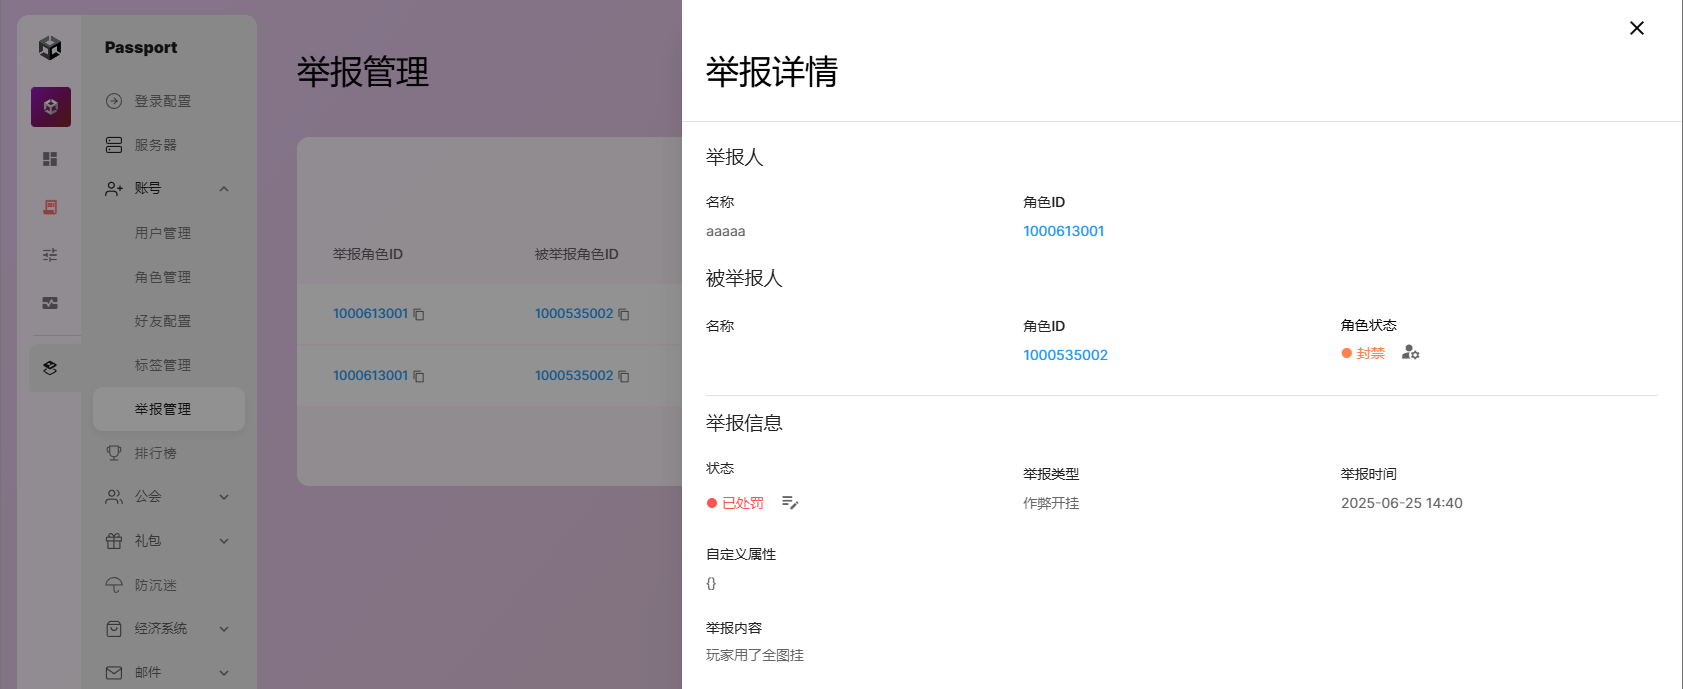
Task: Click the edit icon beside 已处罚 status
Action: (x=790, y=503)
